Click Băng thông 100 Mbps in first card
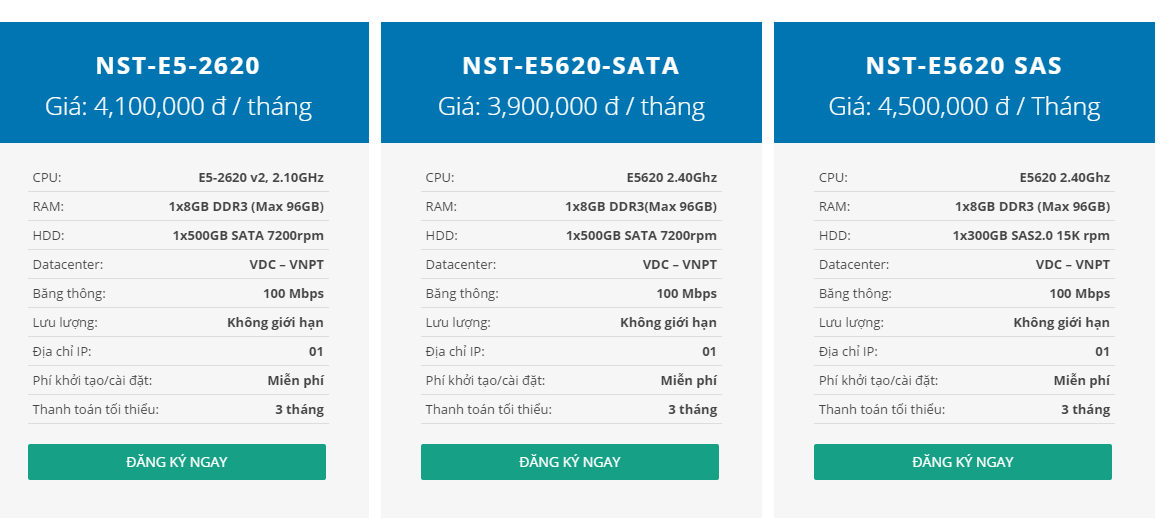The height and width of the screenshot is (518, 1163). pyautogui.click(x=293, y=293)
